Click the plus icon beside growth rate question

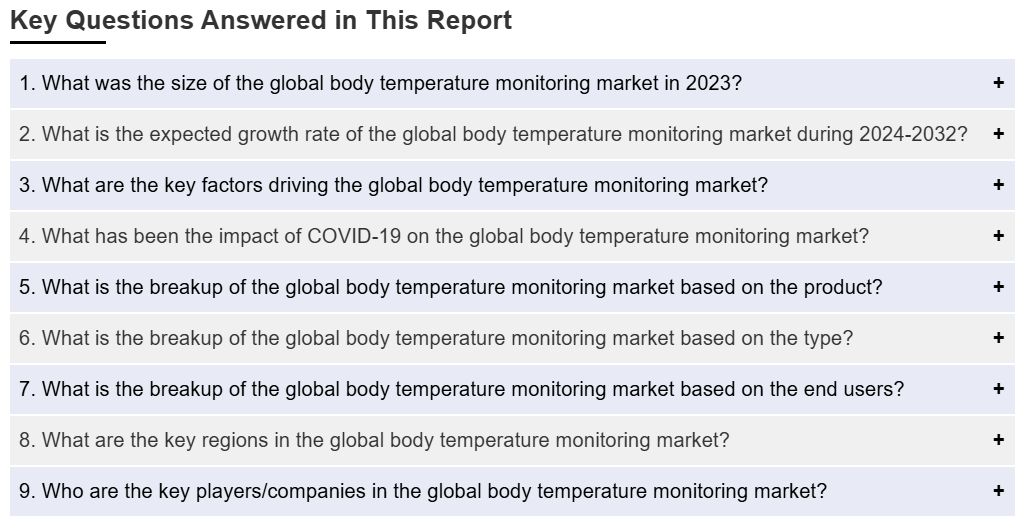click(x=998, y=134)
